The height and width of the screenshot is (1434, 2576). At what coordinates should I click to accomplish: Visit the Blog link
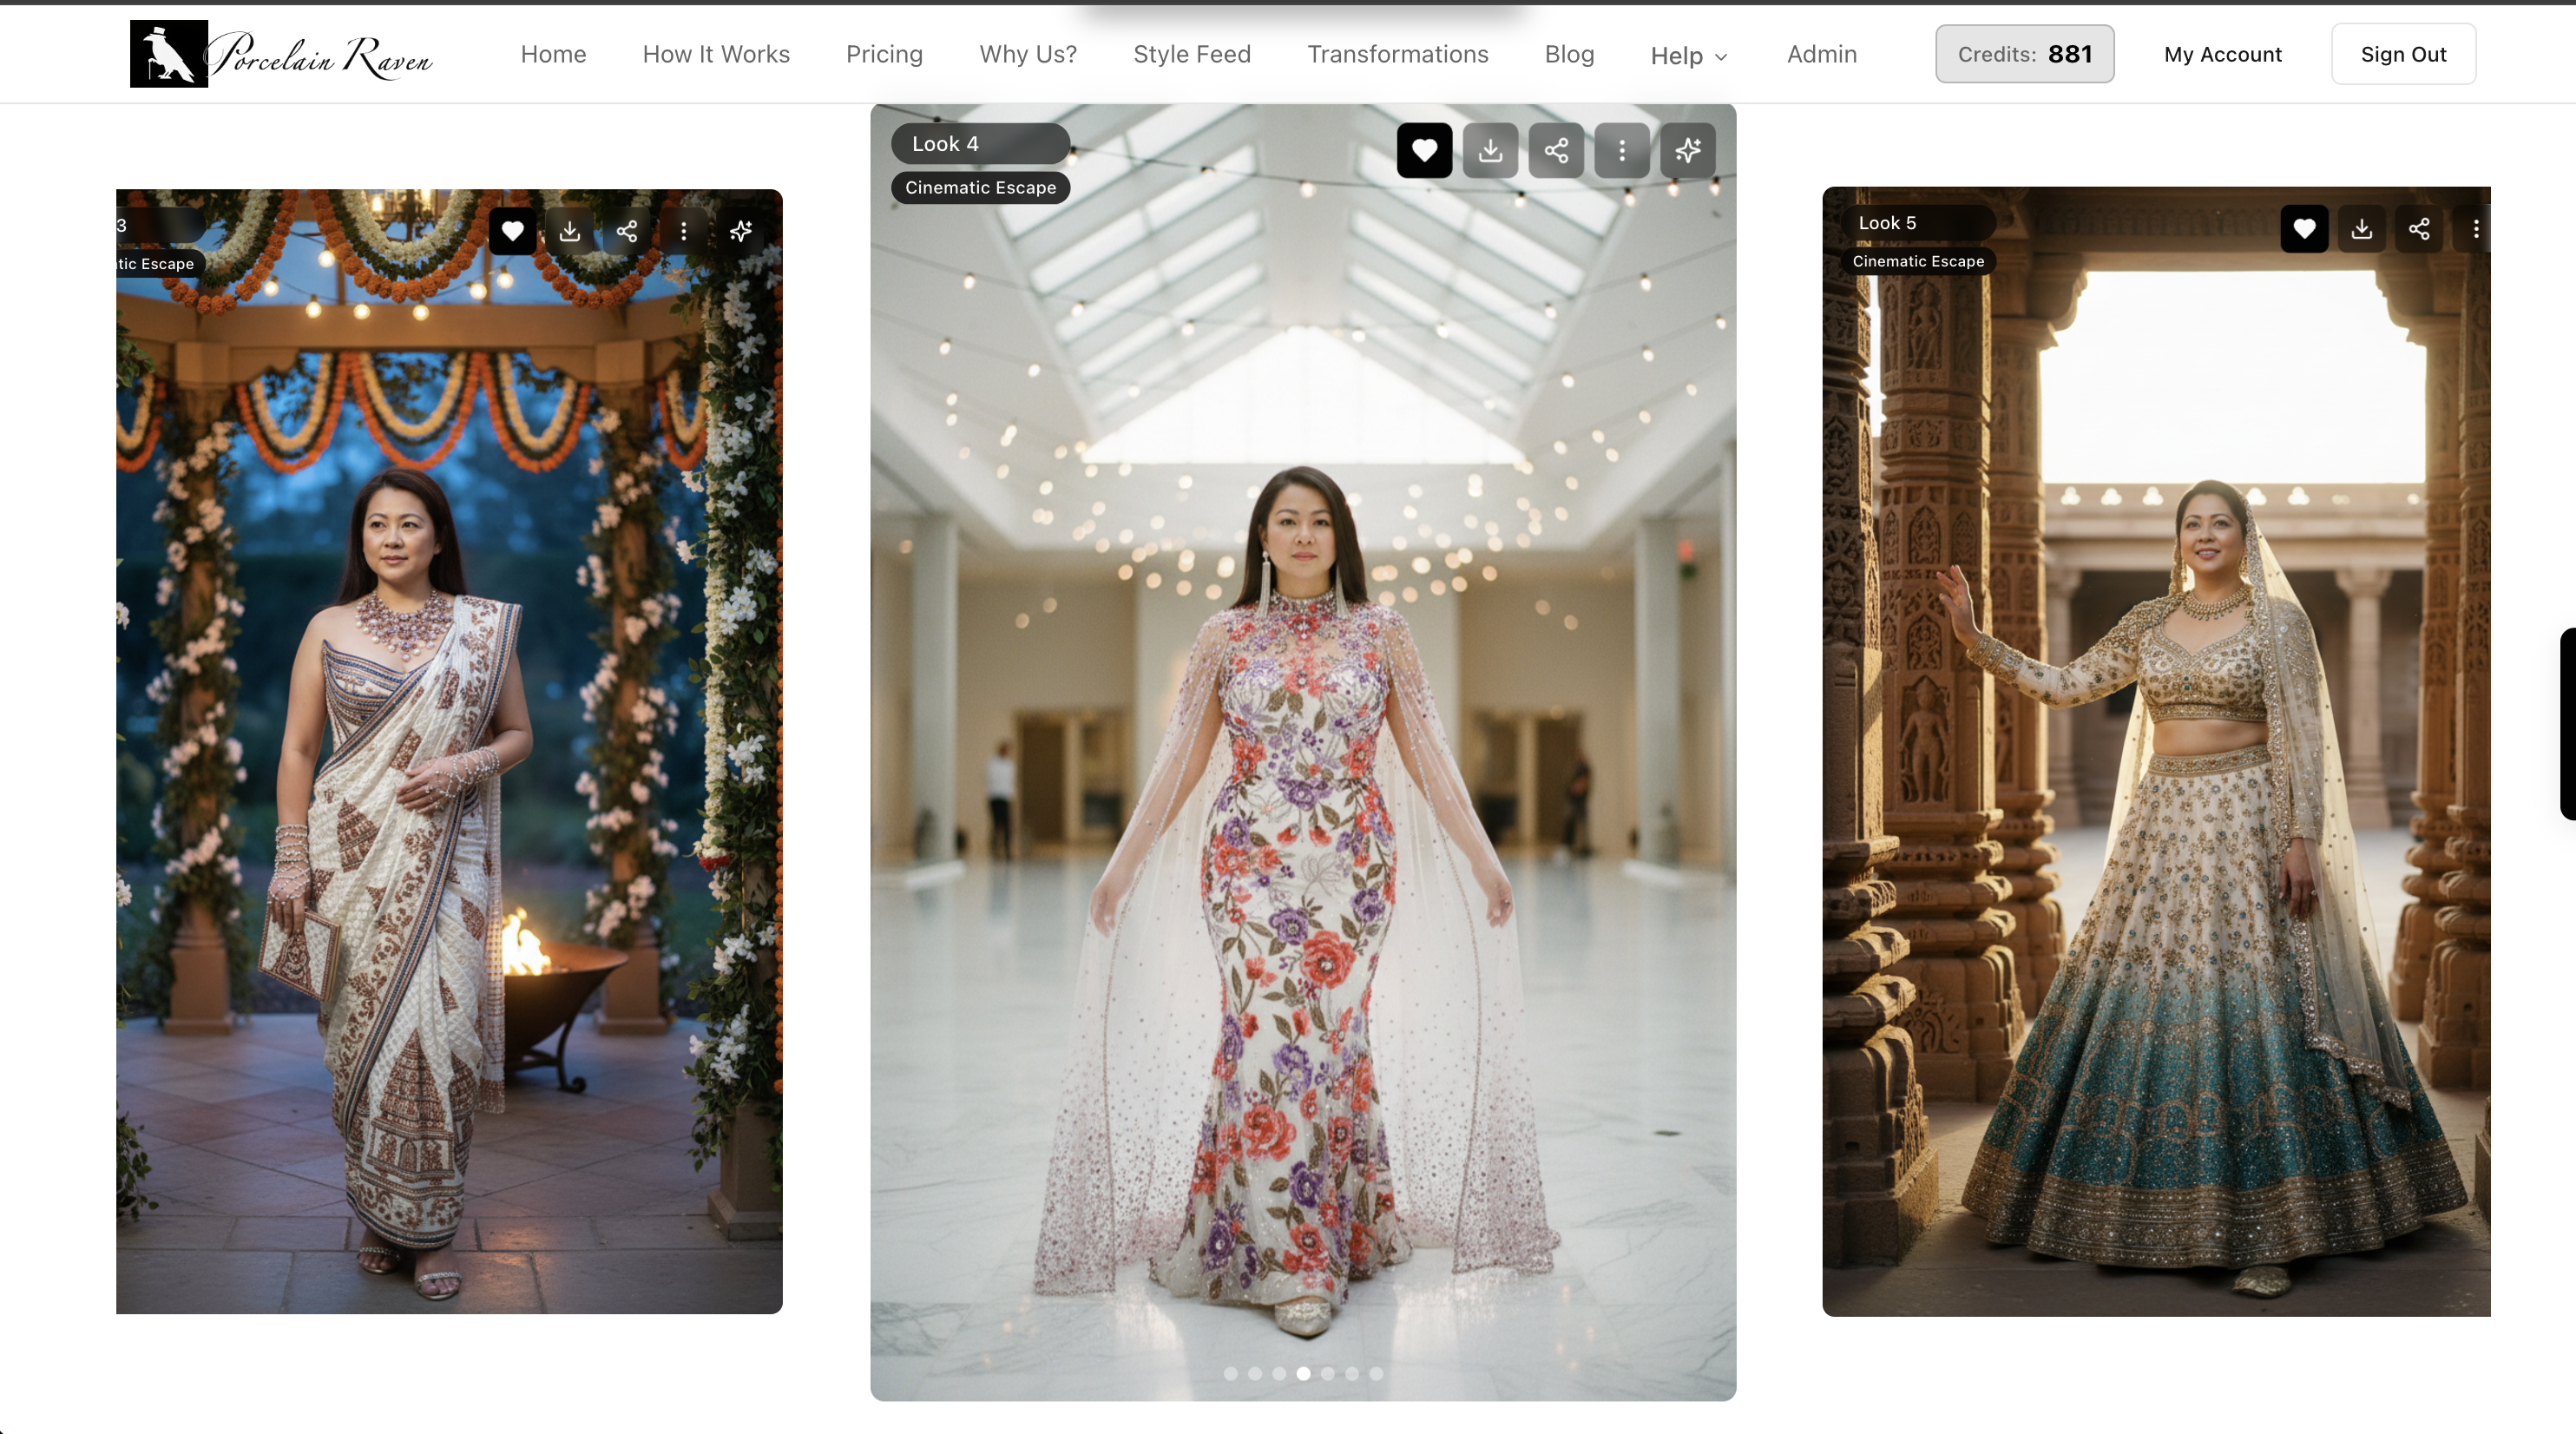pos(1569,54)
